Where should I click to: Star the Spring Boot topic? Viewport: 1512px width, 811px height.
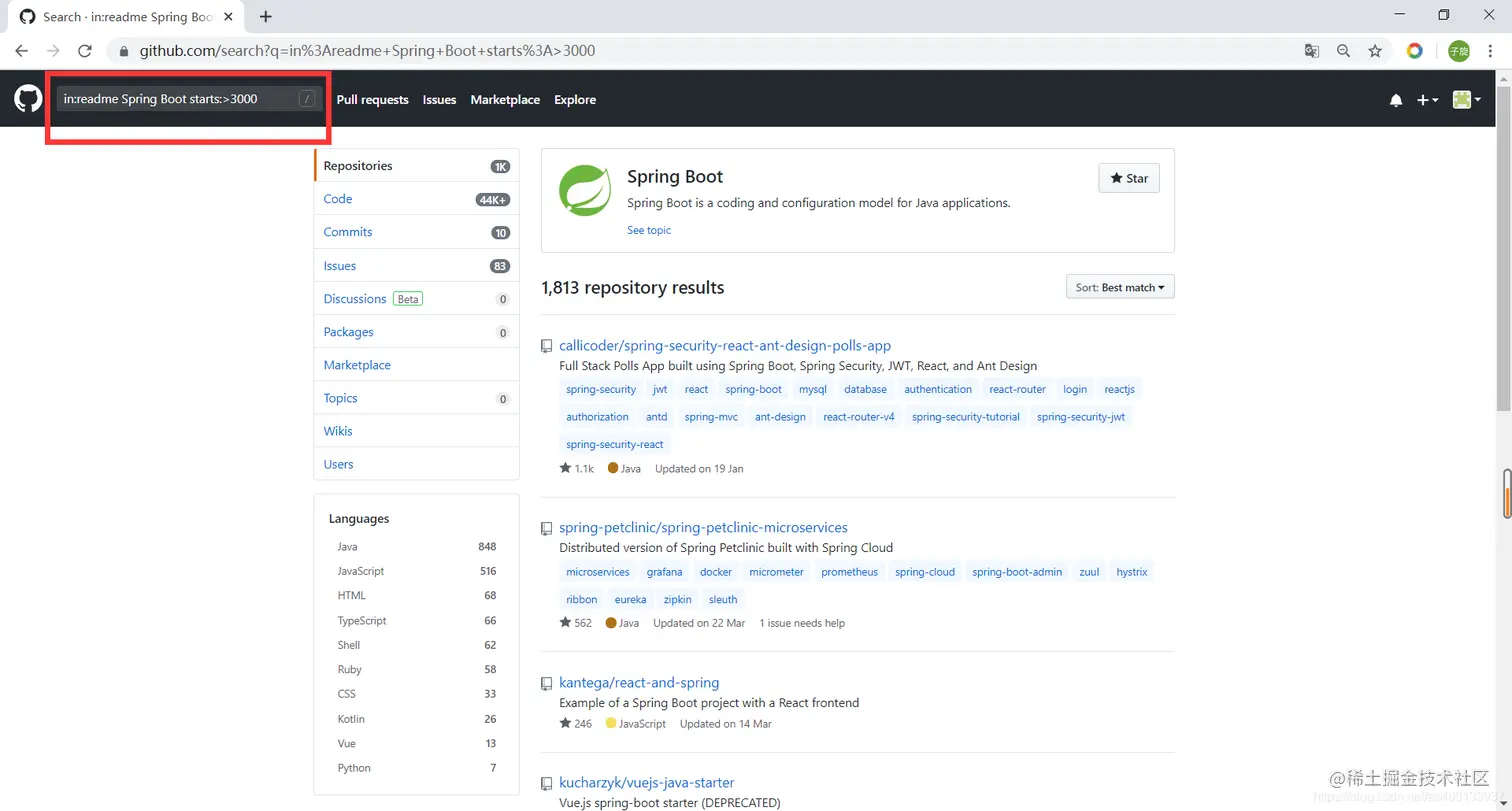[x=1129, y=178]
